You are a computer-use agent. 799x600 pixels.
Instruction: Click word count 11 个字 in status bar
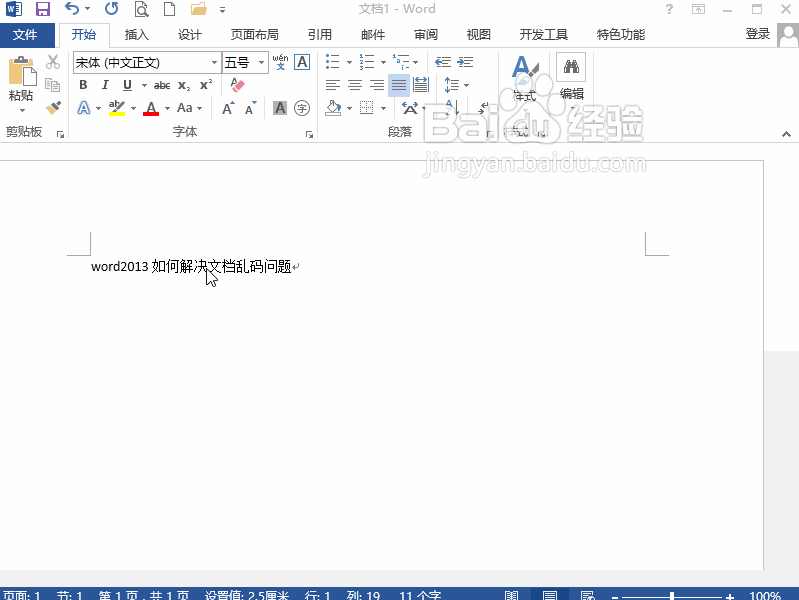pyautogui.click(x=420, y=595)
